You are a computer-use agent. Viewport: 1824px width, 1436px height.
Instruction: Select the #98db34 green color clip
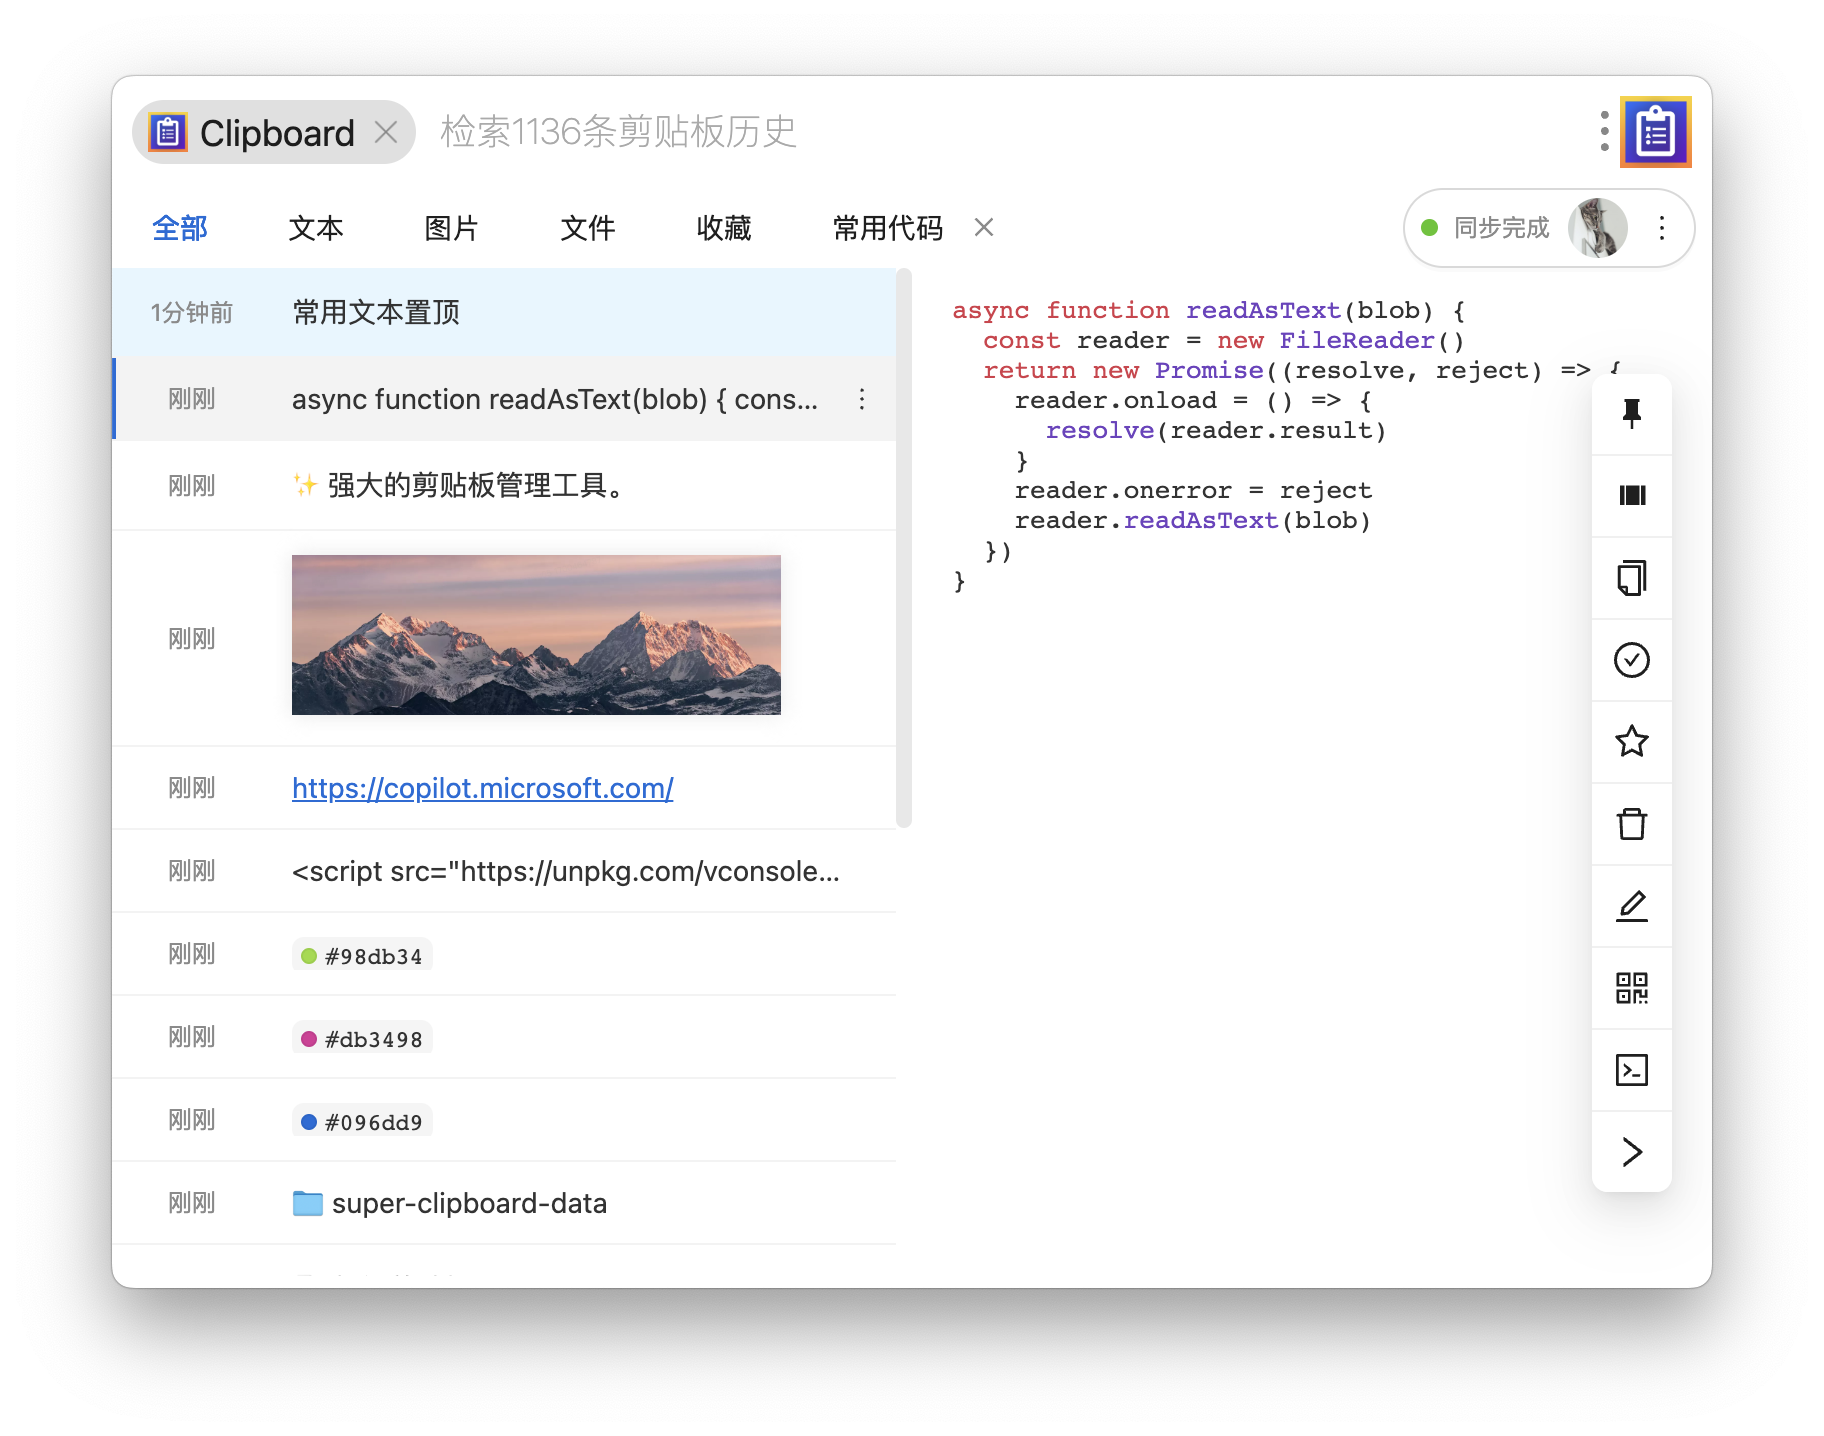point(362,955)
